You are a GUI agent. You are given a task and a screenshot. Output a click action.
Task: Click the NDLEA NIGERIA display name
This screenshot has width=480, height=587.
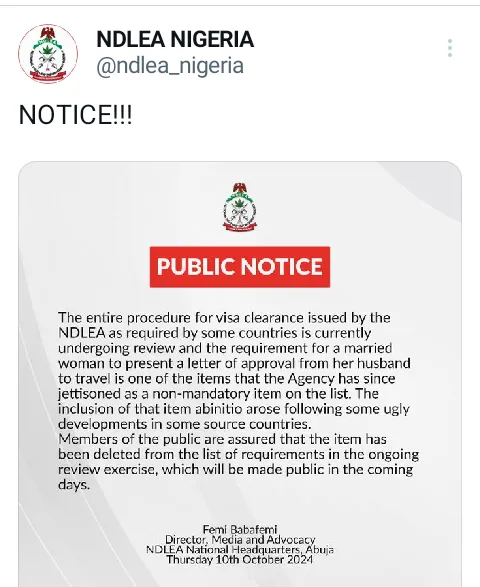[175, 39]
